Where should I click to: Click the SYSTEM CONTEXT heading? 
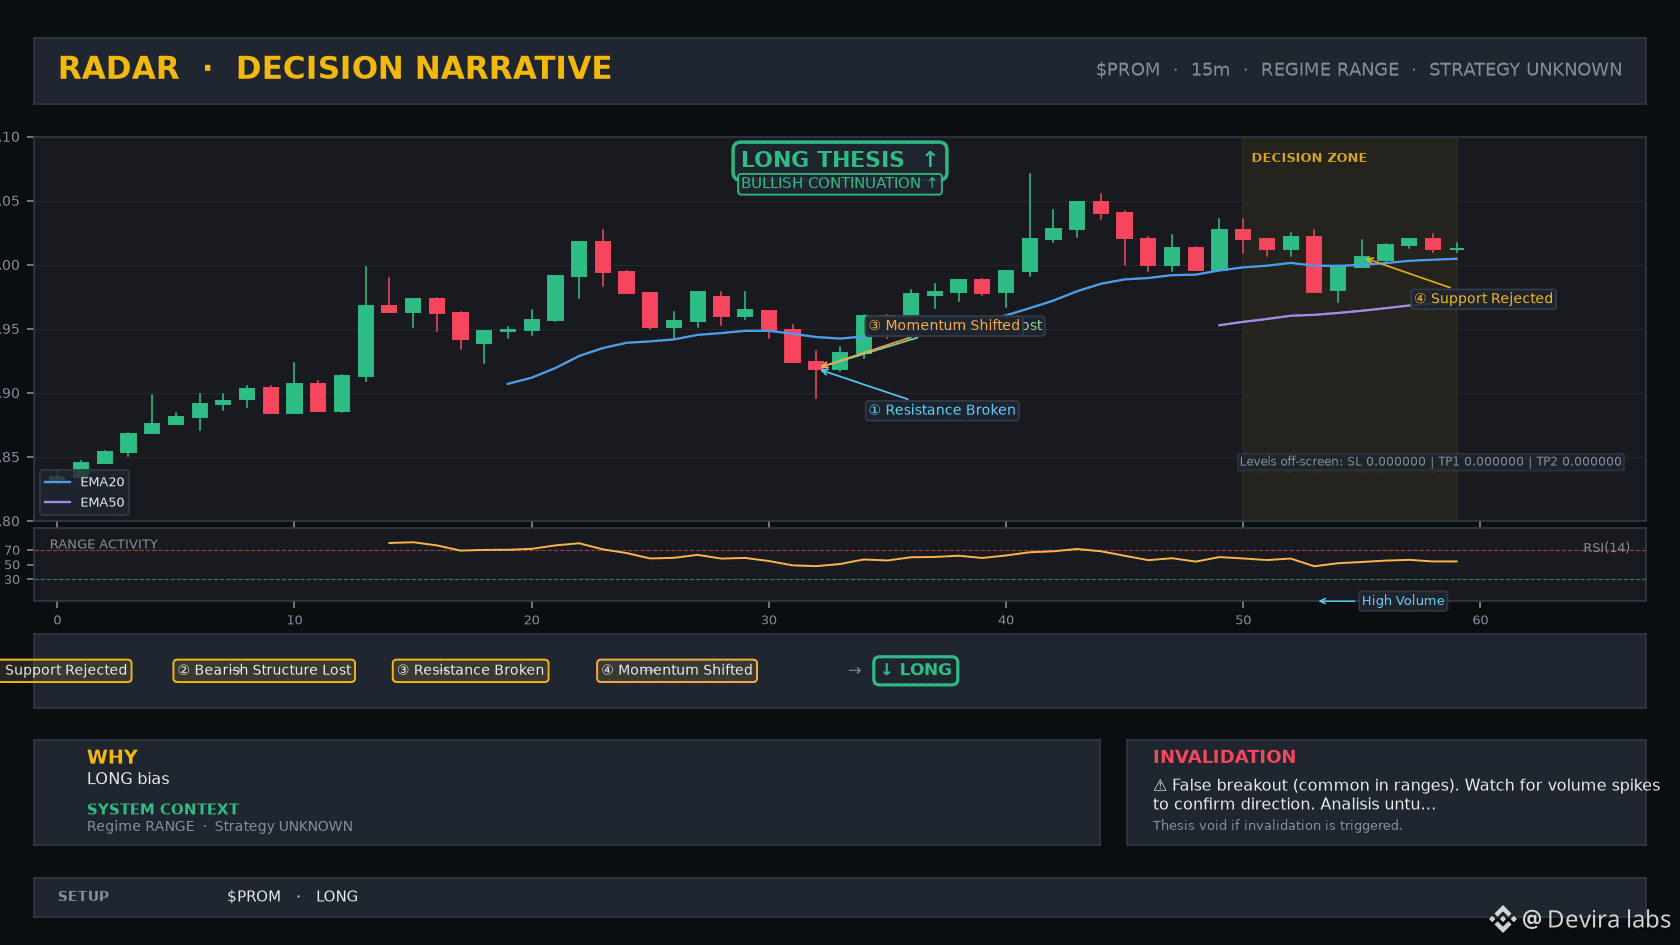(x=163, y=809)
